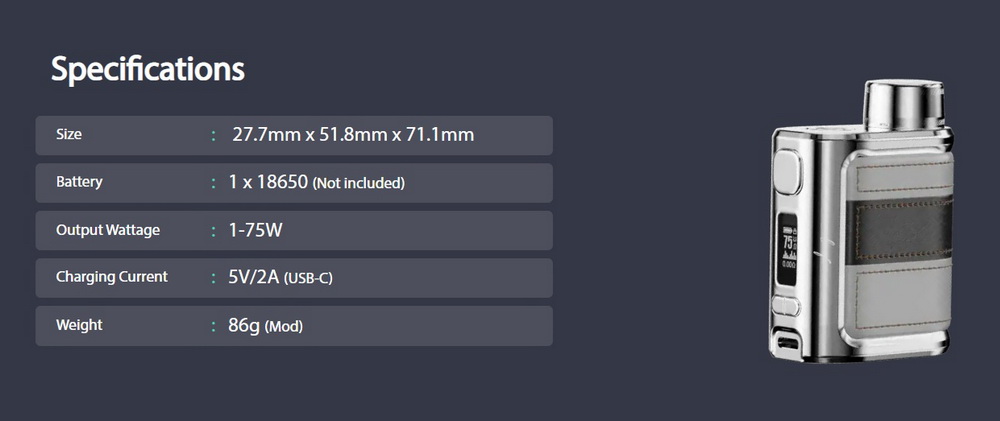Click the (Not included) note
1000x421 pixels.
[359, 184]
